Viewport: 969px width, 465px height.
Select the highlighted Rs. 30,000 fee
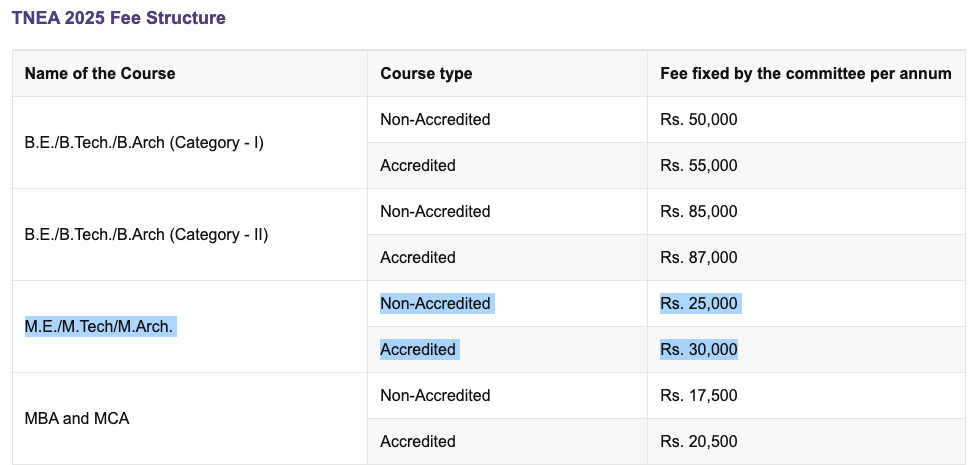pos(698,349)
